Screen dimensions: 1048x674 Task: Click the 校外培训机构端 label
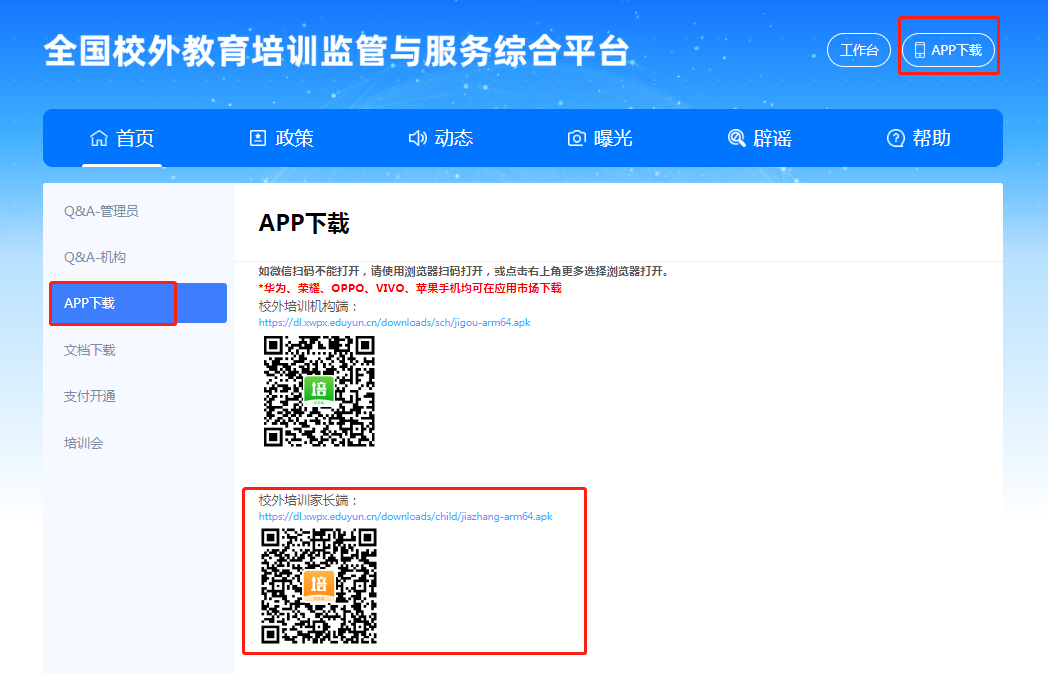(x=308, y=306)
